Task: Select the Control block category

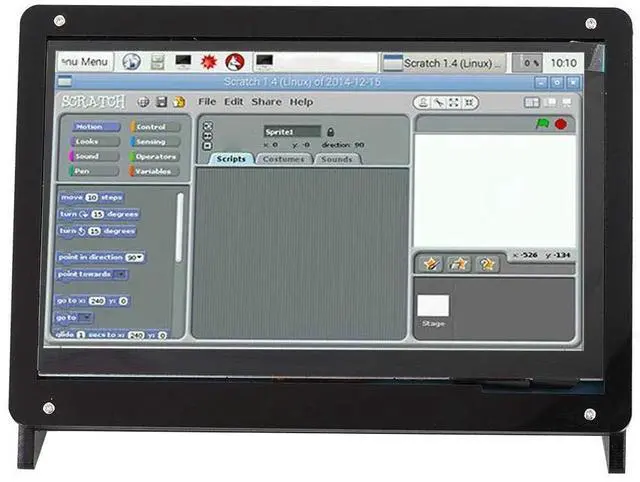Action: pyautogui.click(x=156, y=127)
